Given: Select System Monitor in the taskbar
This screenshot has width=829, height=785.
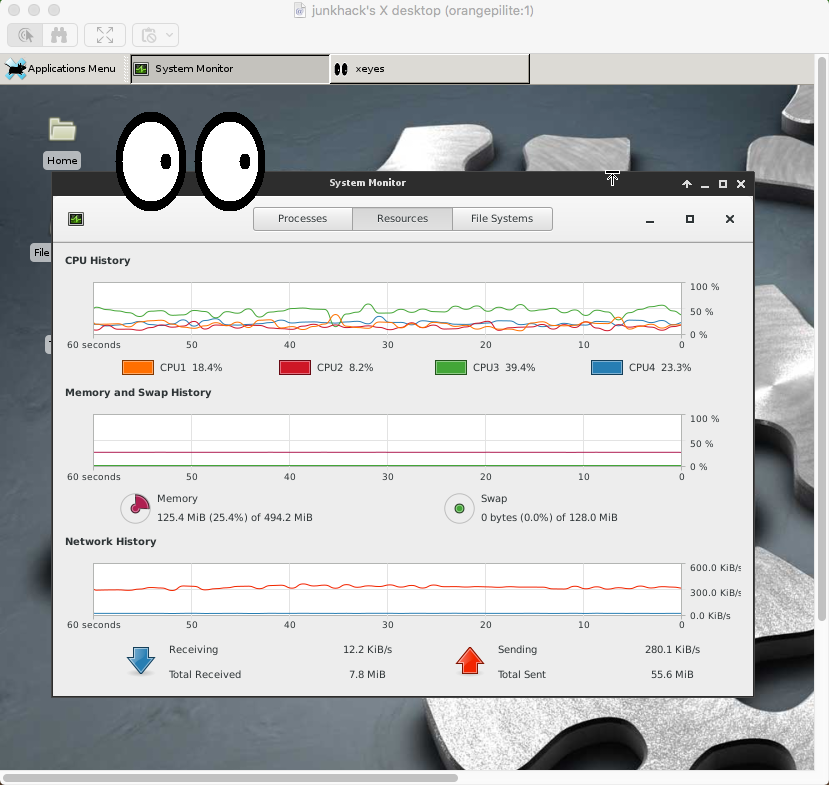Looking at the screenshot, I should (230, 69).
